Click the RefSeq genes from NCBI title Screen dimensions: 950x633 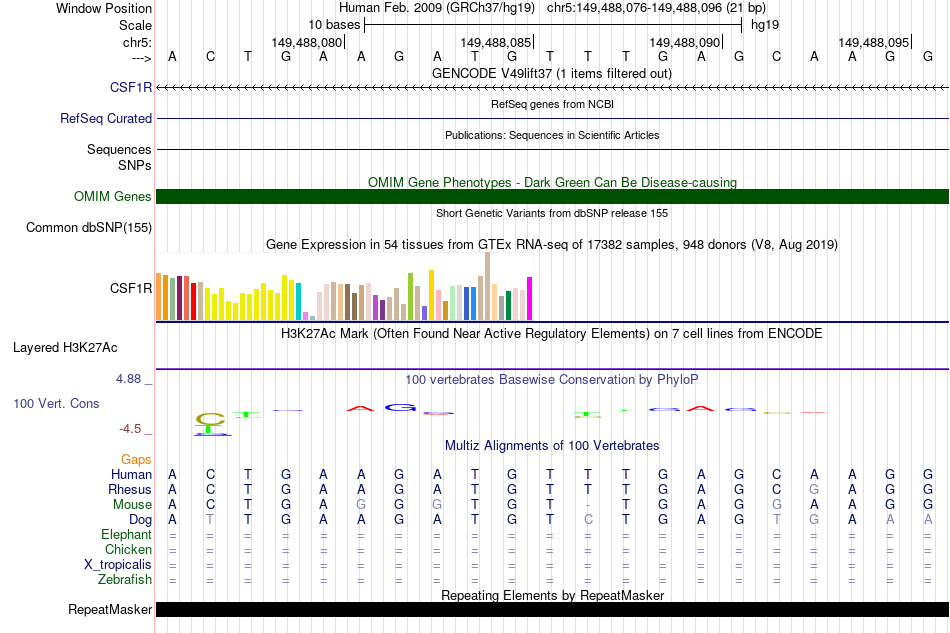click(552, 104)
